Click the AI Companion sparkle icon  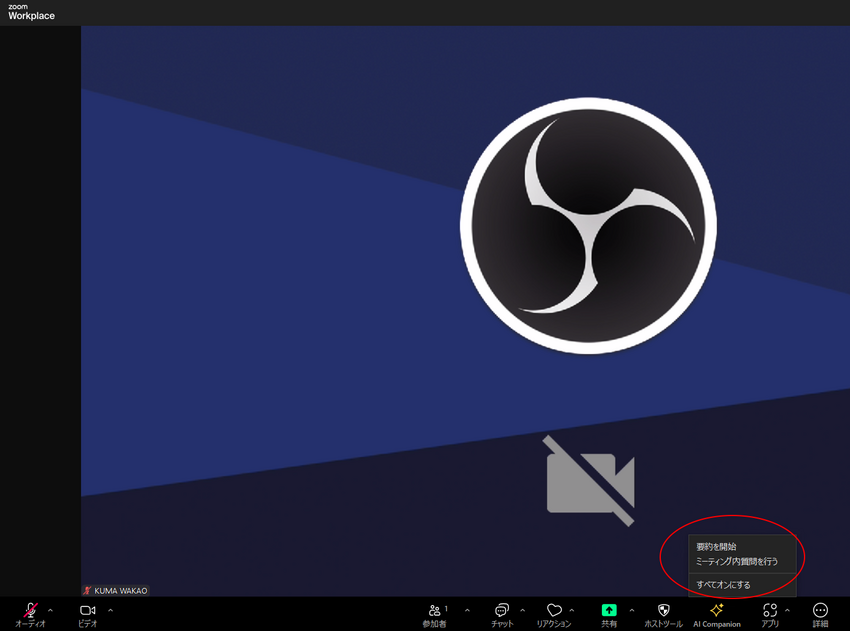[717, 610]
